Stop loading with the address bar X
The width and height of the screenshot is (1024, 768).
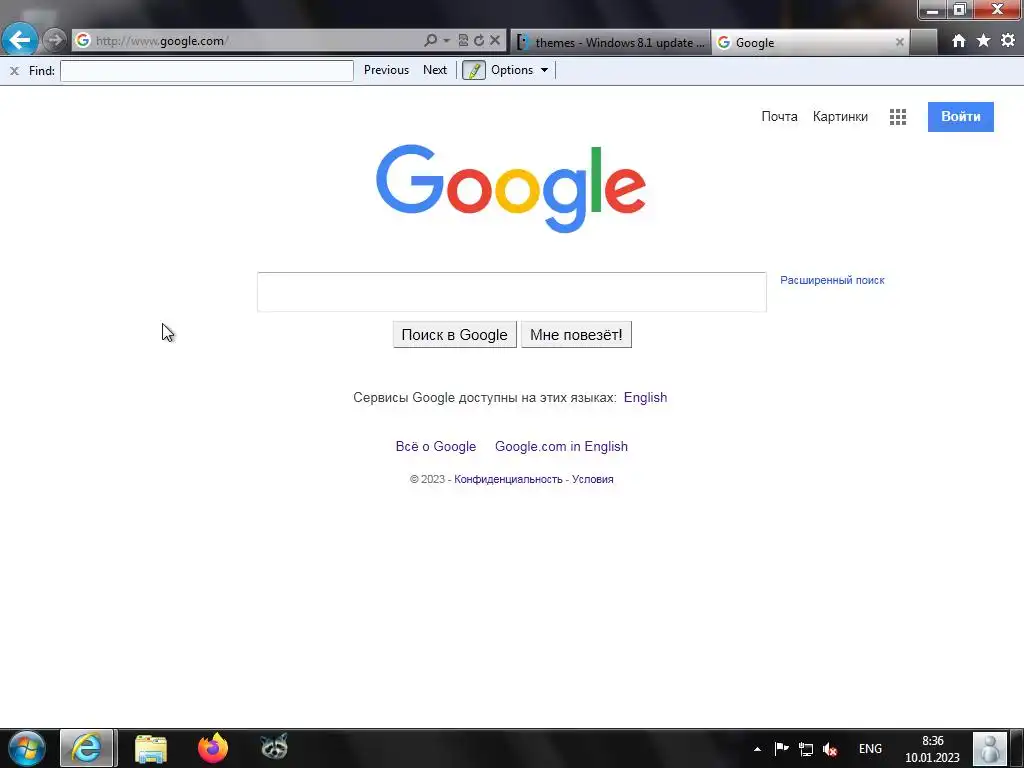(495, 40)
